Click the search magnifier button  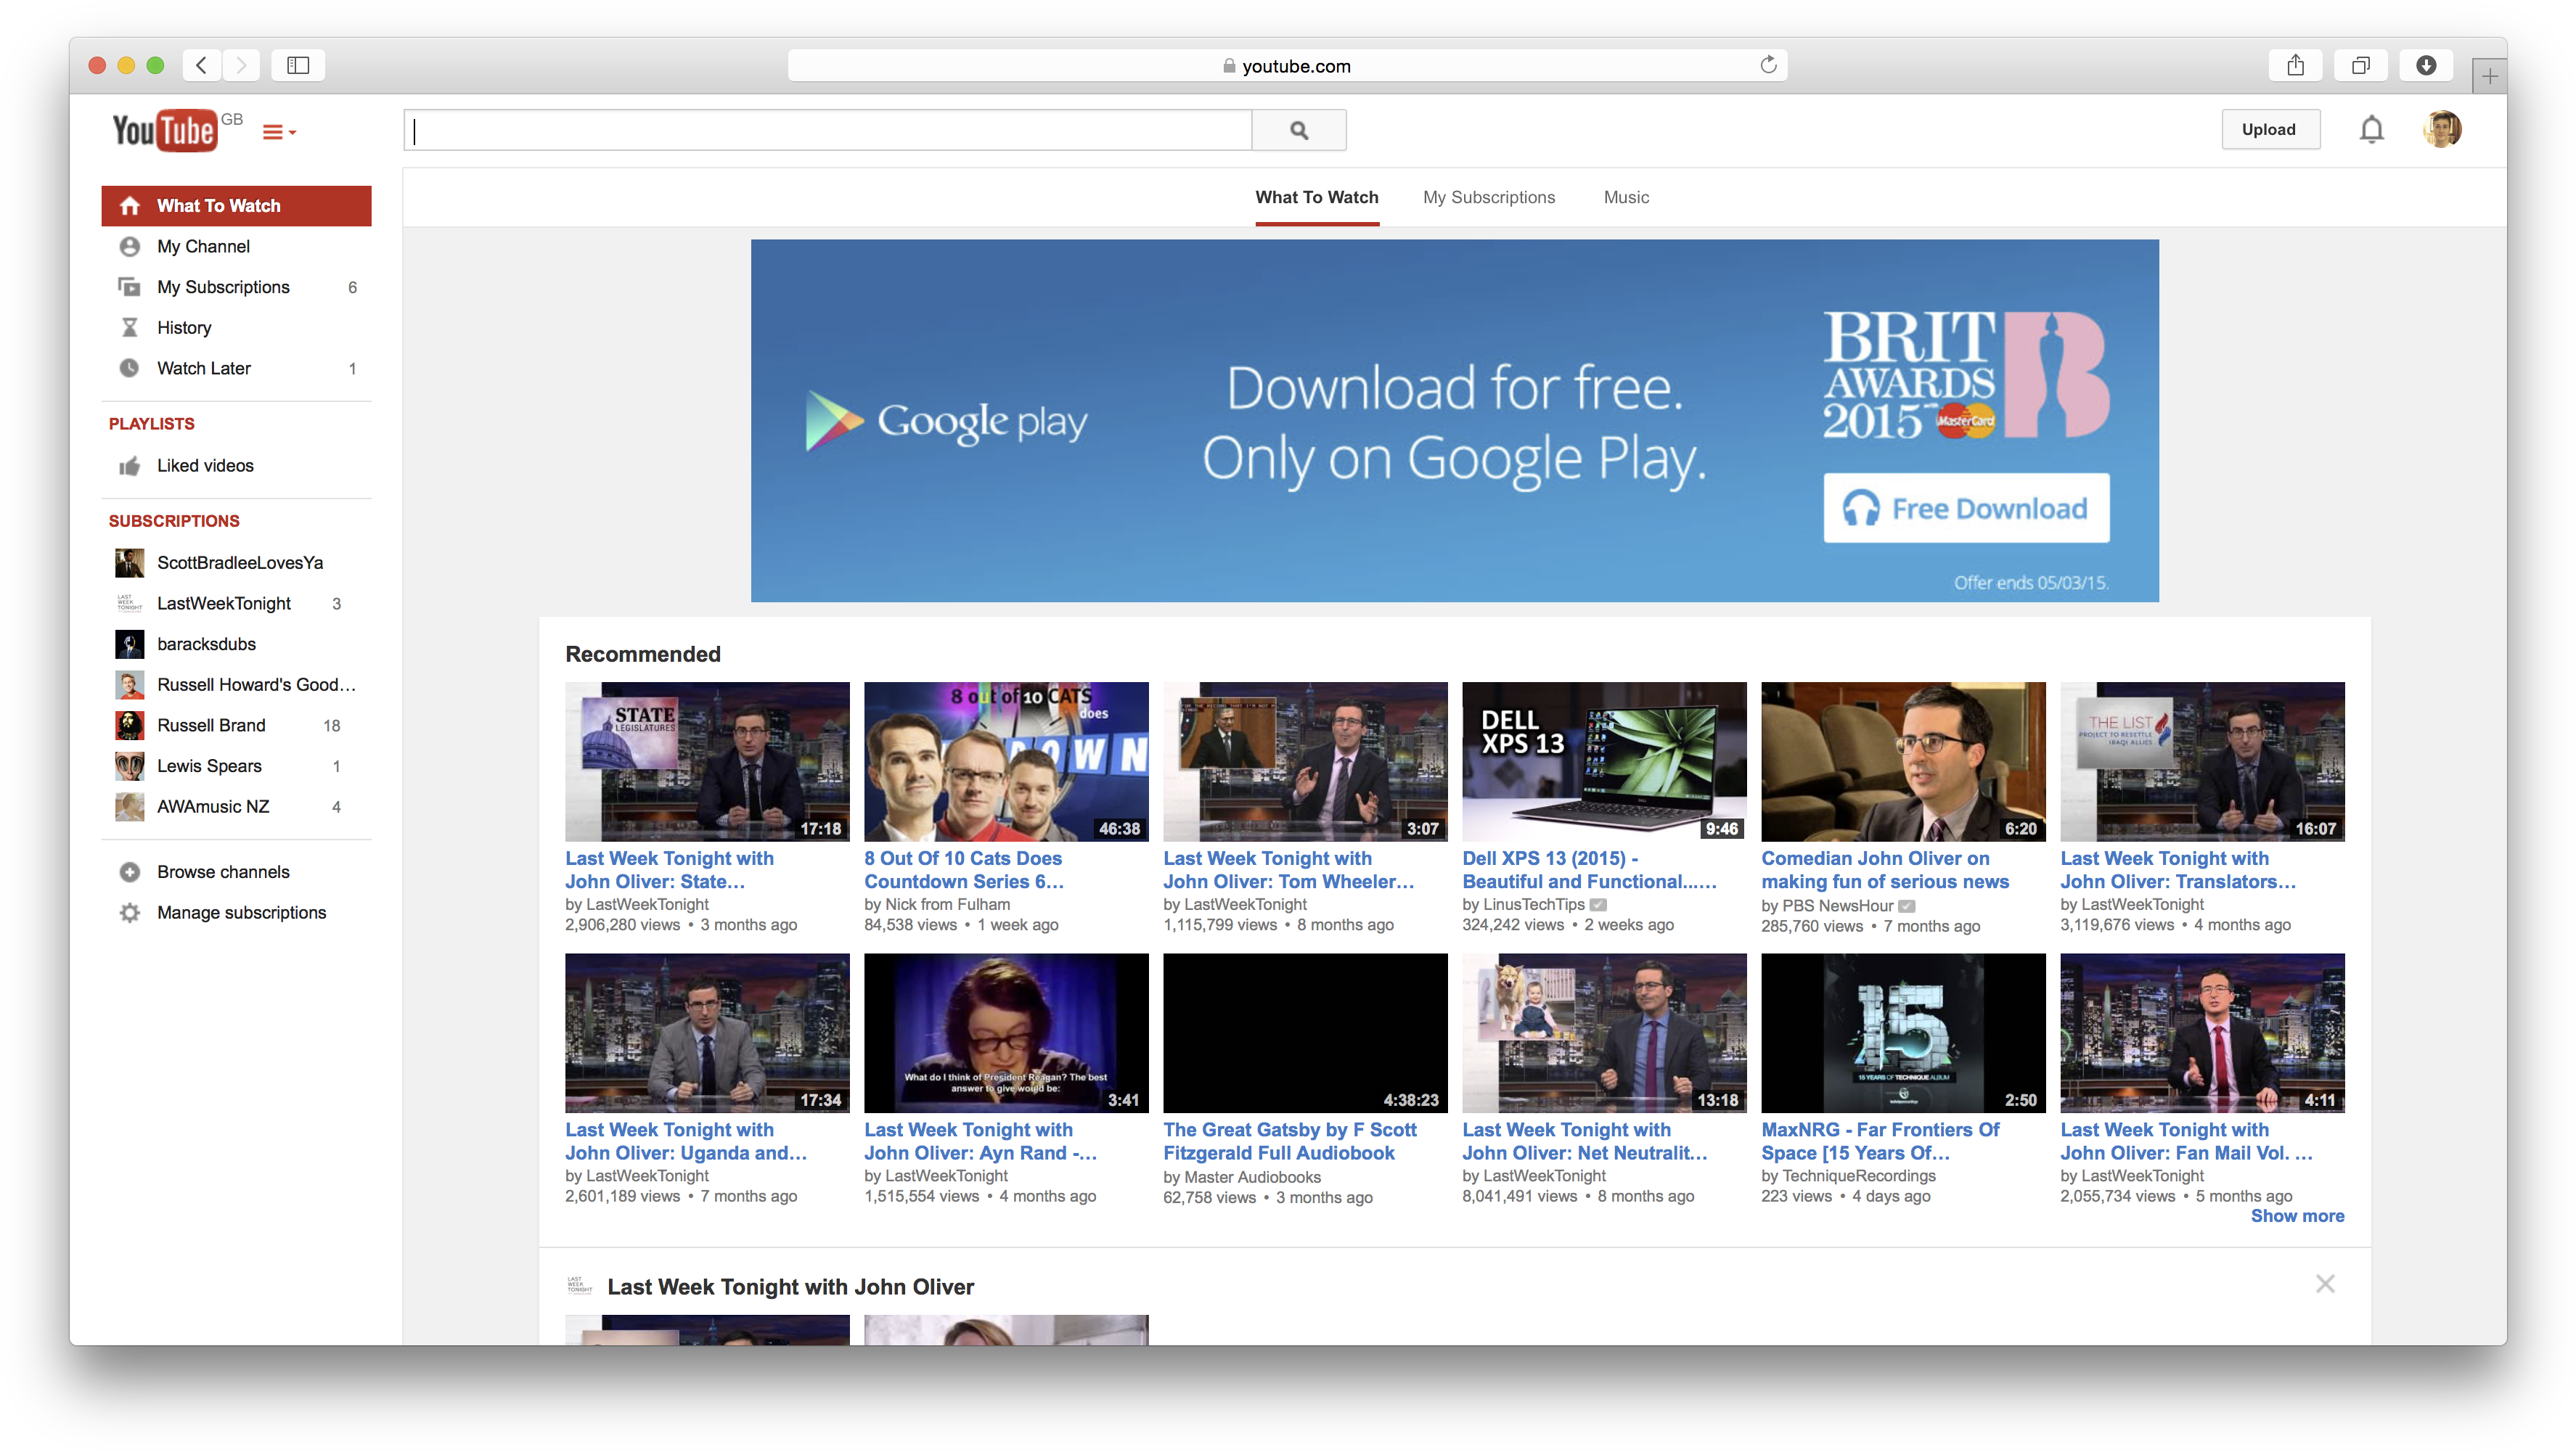(1298, 130)
